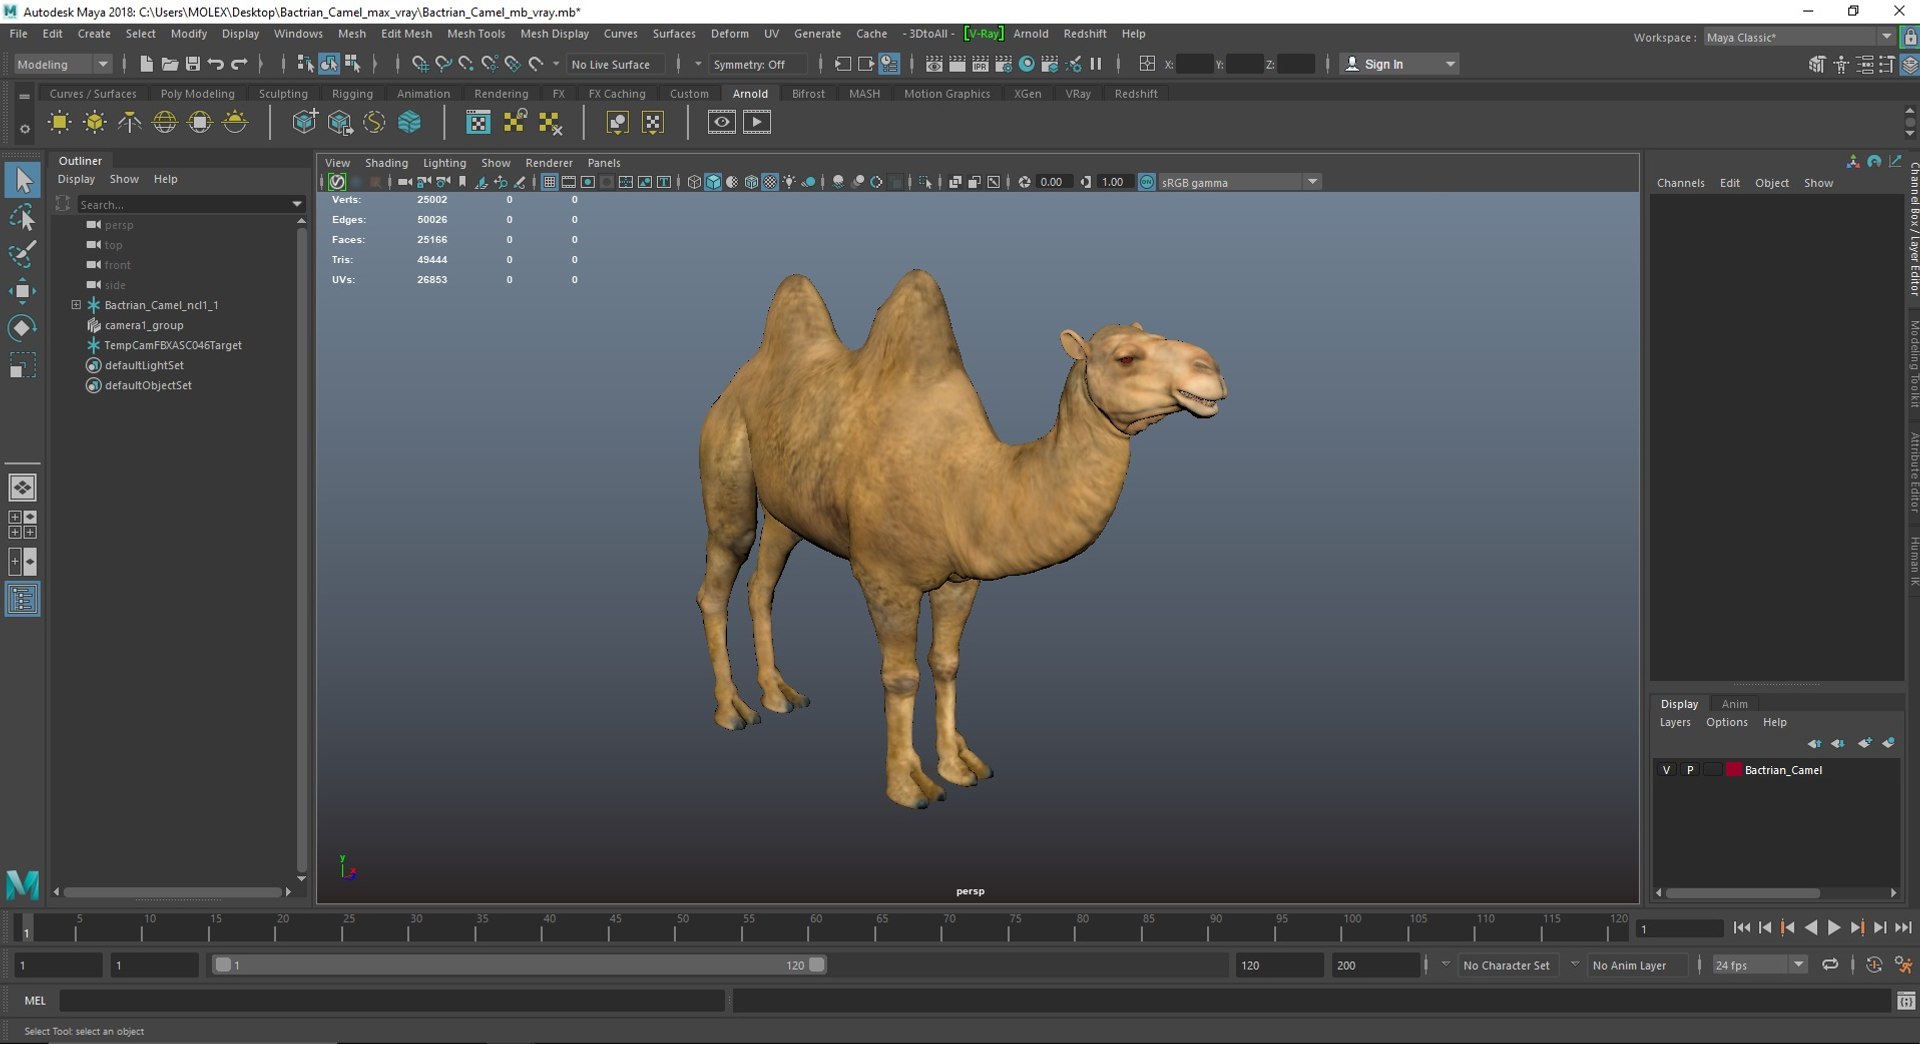
Task: Play animation forwards
Action: click(1834, 928)
